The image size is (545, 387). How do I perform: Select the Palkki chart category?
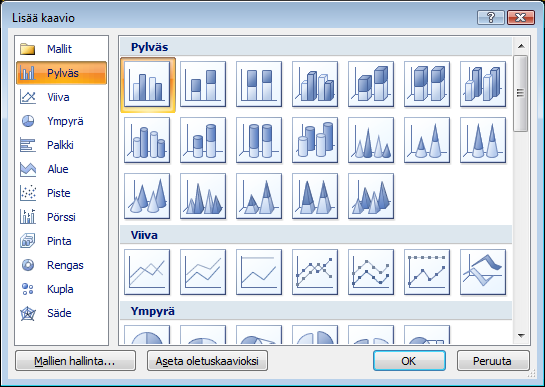(62, 145)
